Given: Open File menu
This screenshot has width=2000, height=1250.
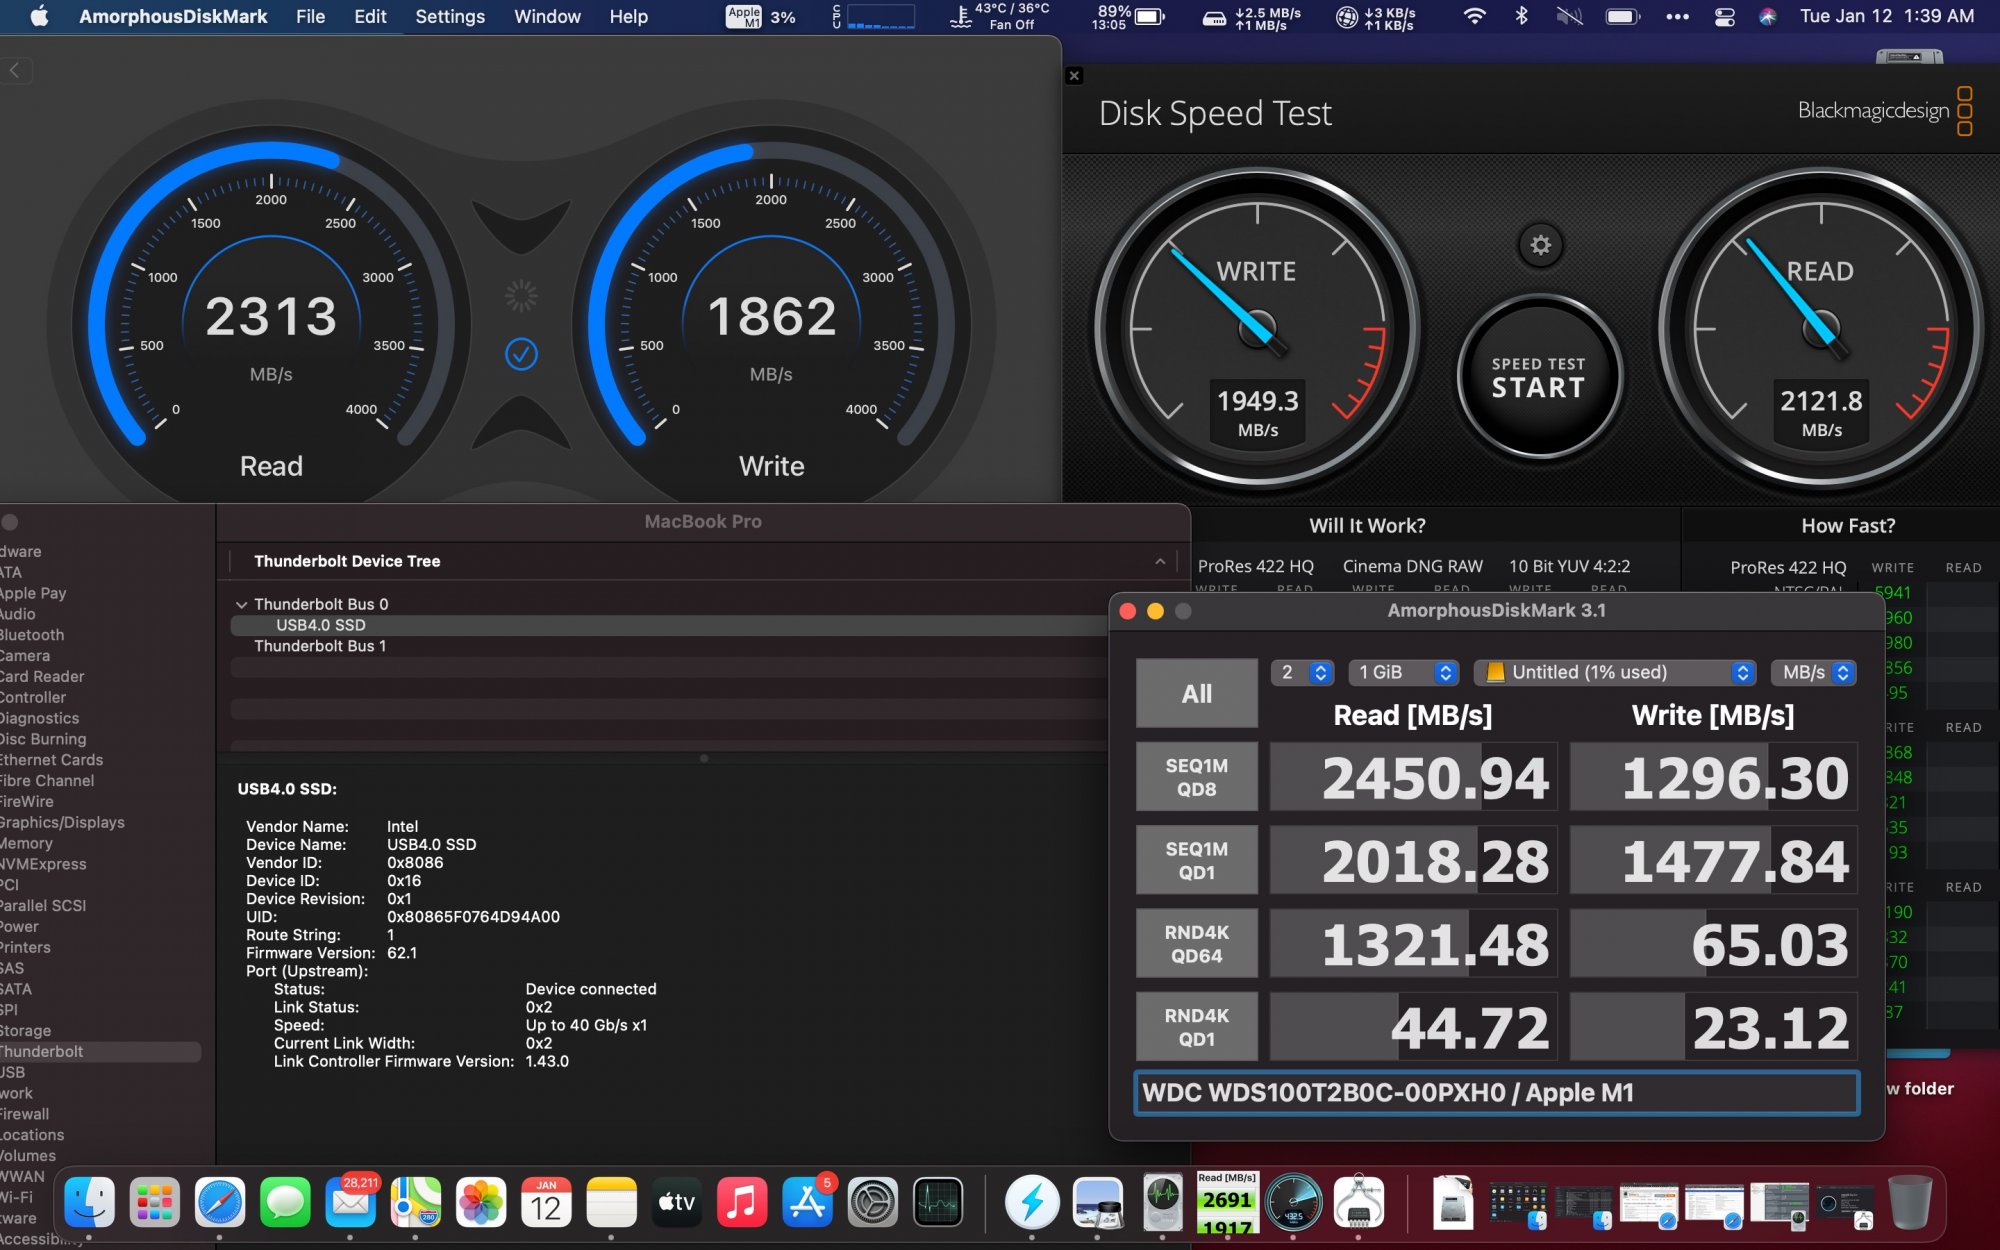Looking at the screenshot, I should pos(310,16).
